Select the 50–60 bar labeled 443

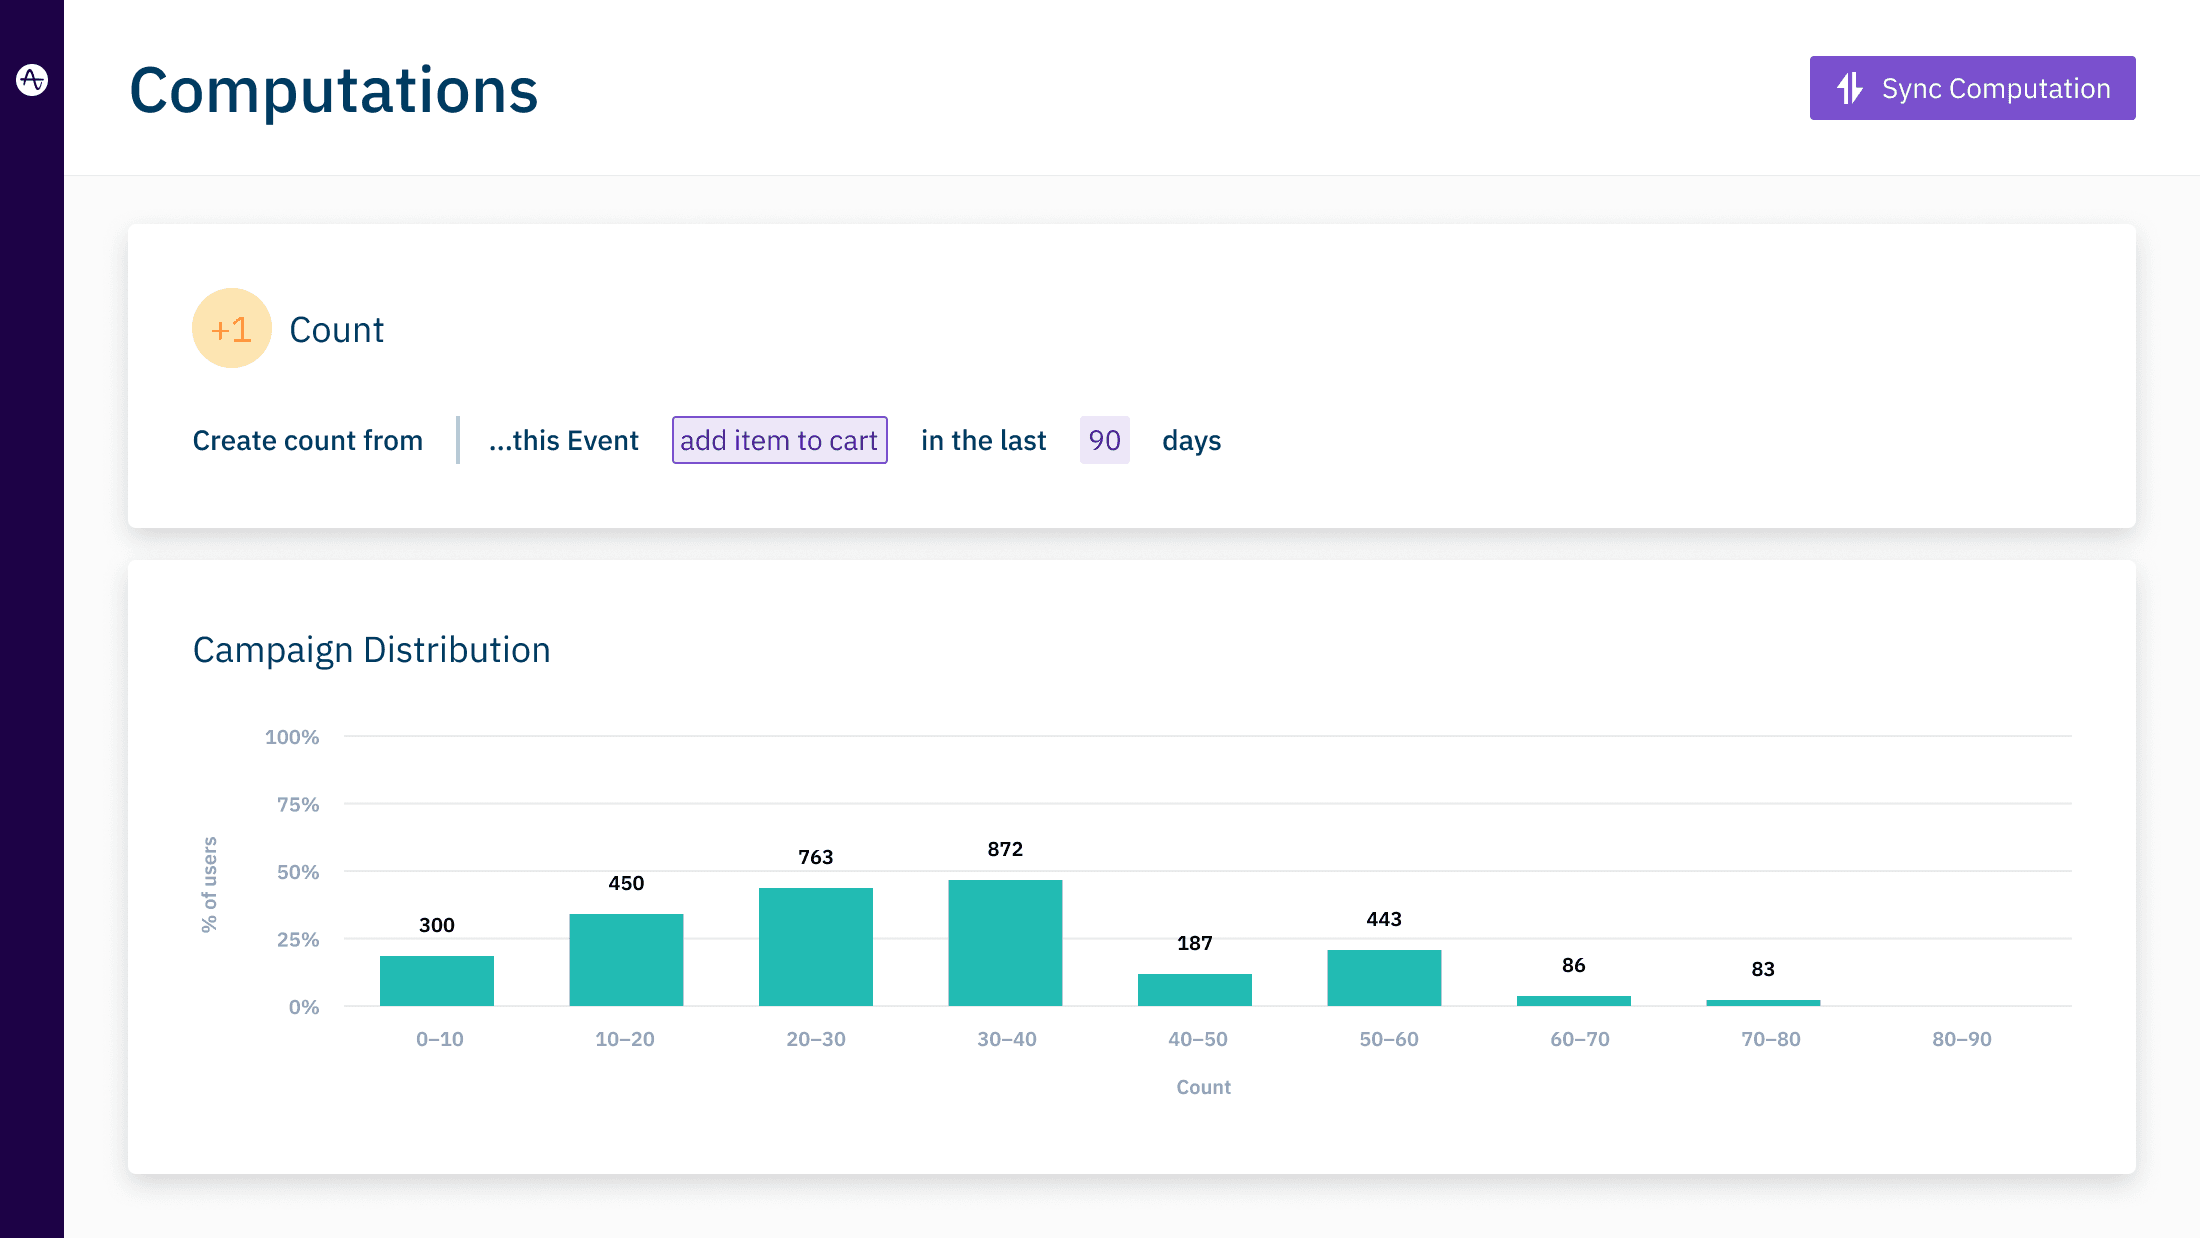pos(1384,977)
